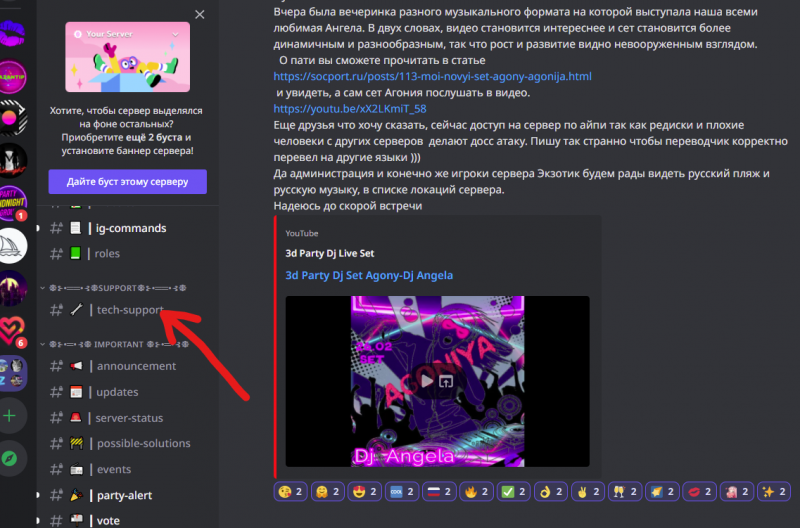Viewport: 800px width, 528px height.
Task: Toggle the victory hand reaction
Action: [589, 492]
